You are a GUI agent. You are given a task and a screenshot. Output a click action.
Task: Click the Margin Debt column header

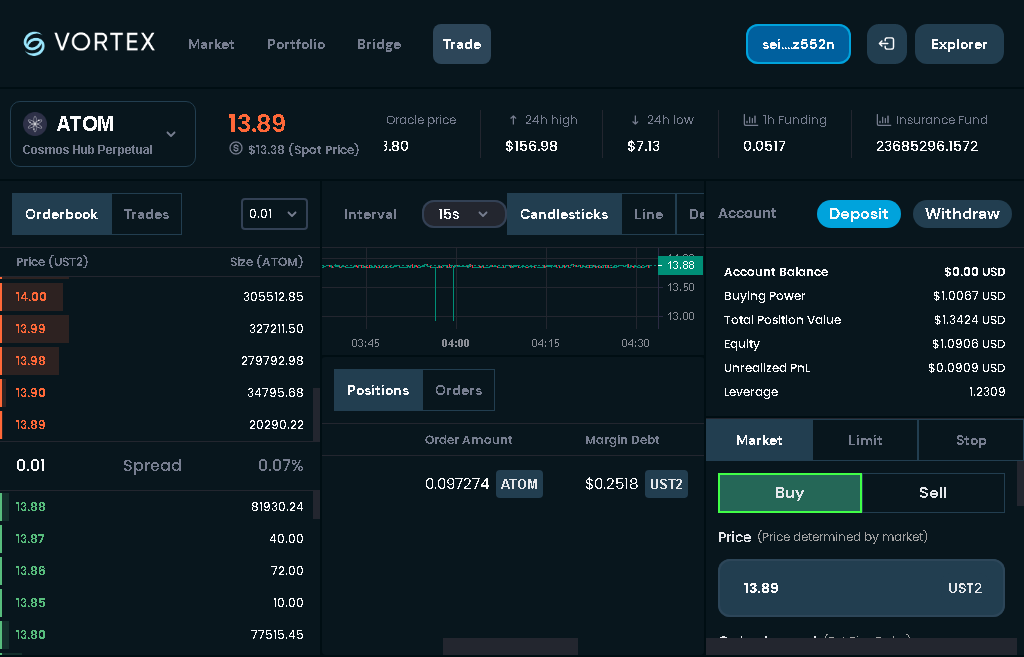coord(622,440)
